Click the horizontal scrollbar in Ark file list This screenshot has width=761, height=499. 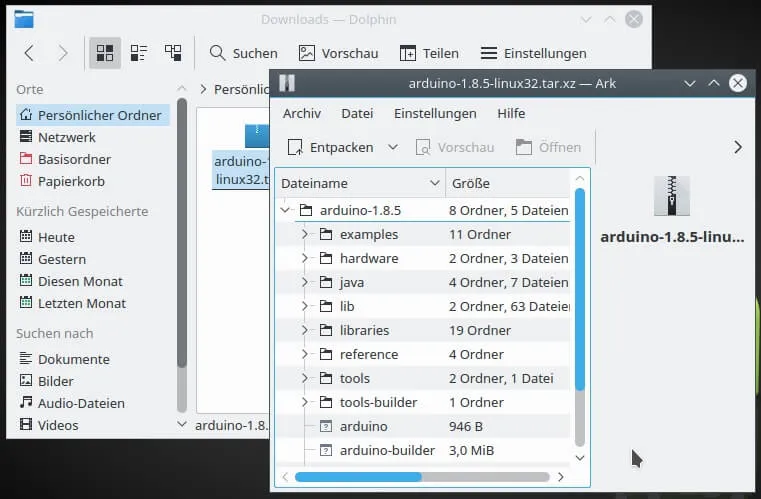pyautogui.click(x=358, y=477)
